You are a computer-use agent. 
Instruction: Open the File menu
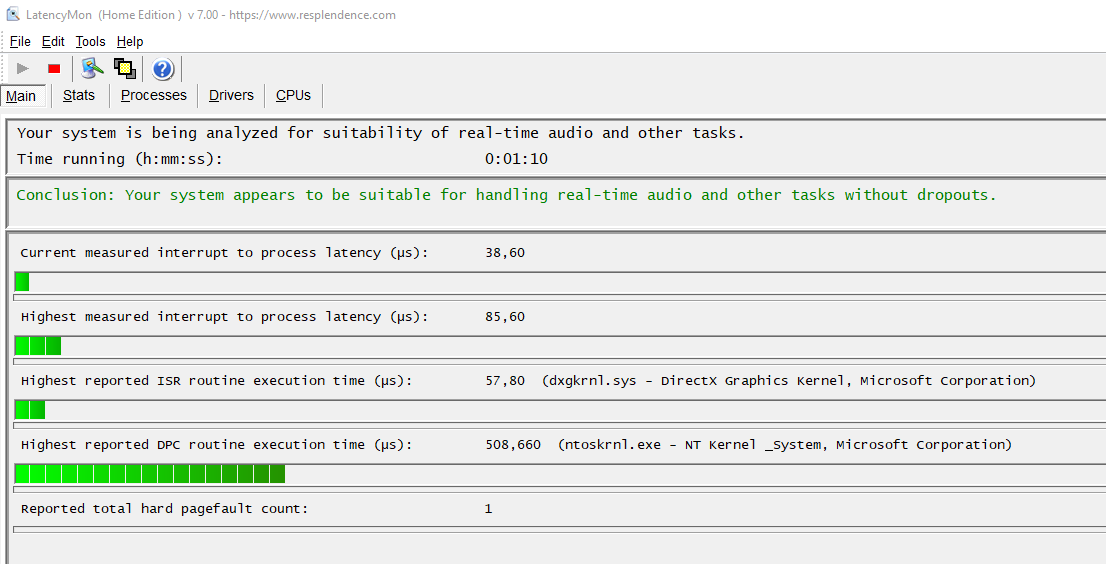(x=20, y=42)
